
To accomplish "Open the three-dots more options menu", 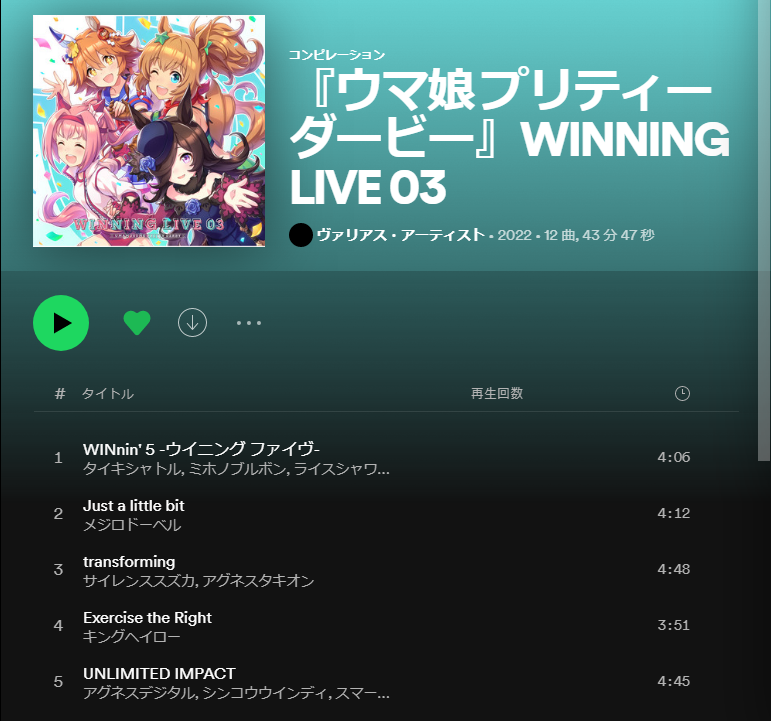I will (x=249, y=323).
